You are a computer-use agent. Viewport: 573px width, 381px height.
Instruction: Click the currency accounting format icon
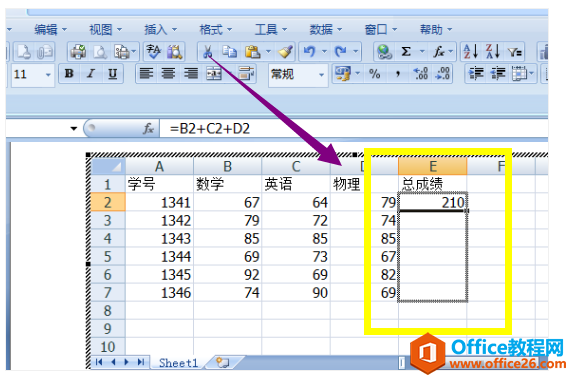click(x=343, y=74)
